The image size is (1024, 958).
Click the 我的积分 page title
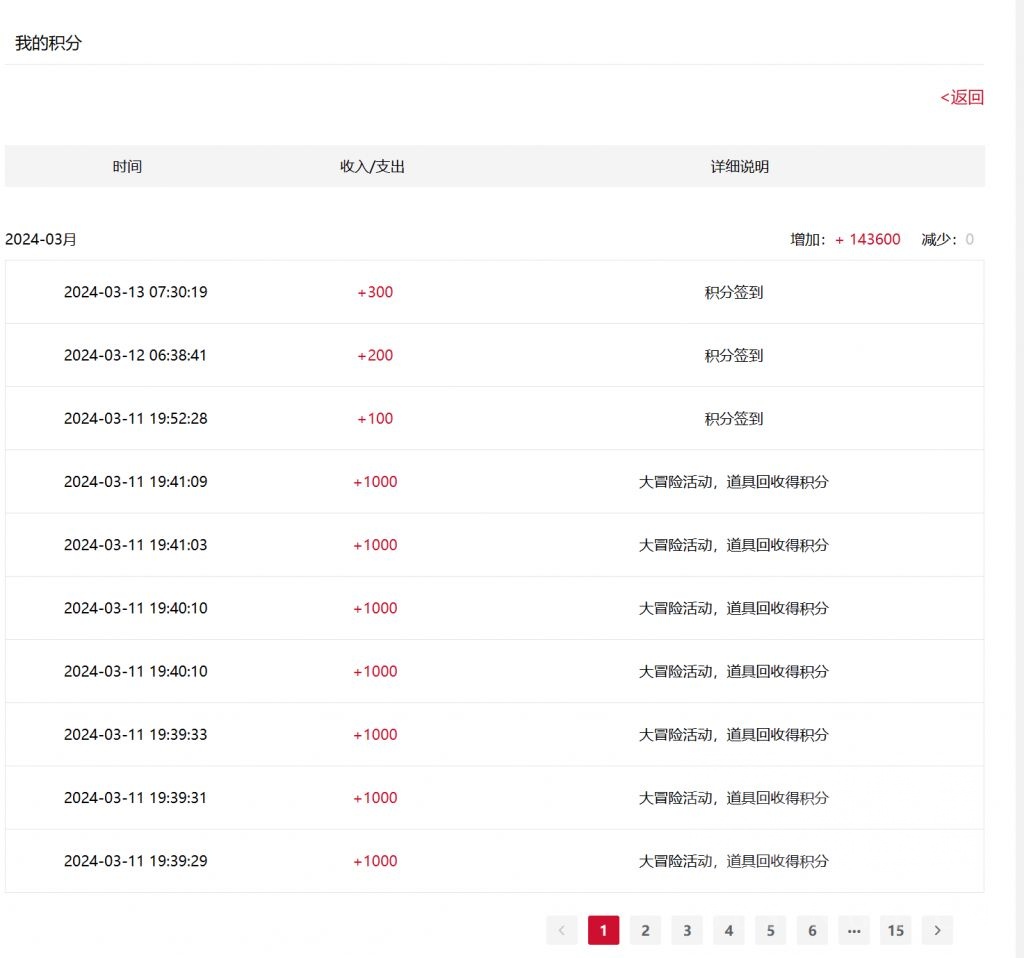[x=48, y=43]
